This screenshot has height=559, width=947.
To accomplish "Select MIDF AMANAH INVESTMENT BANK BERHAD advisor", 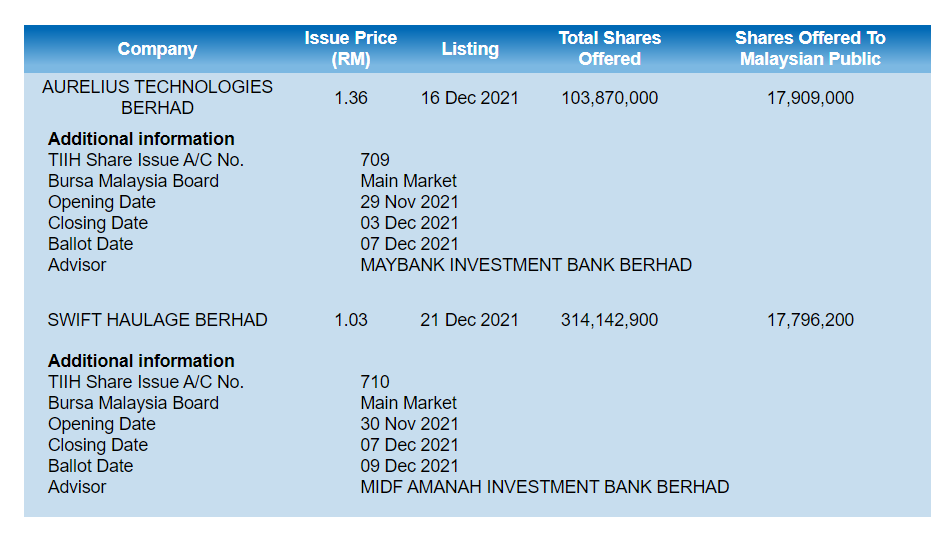I will coord(544,487).
